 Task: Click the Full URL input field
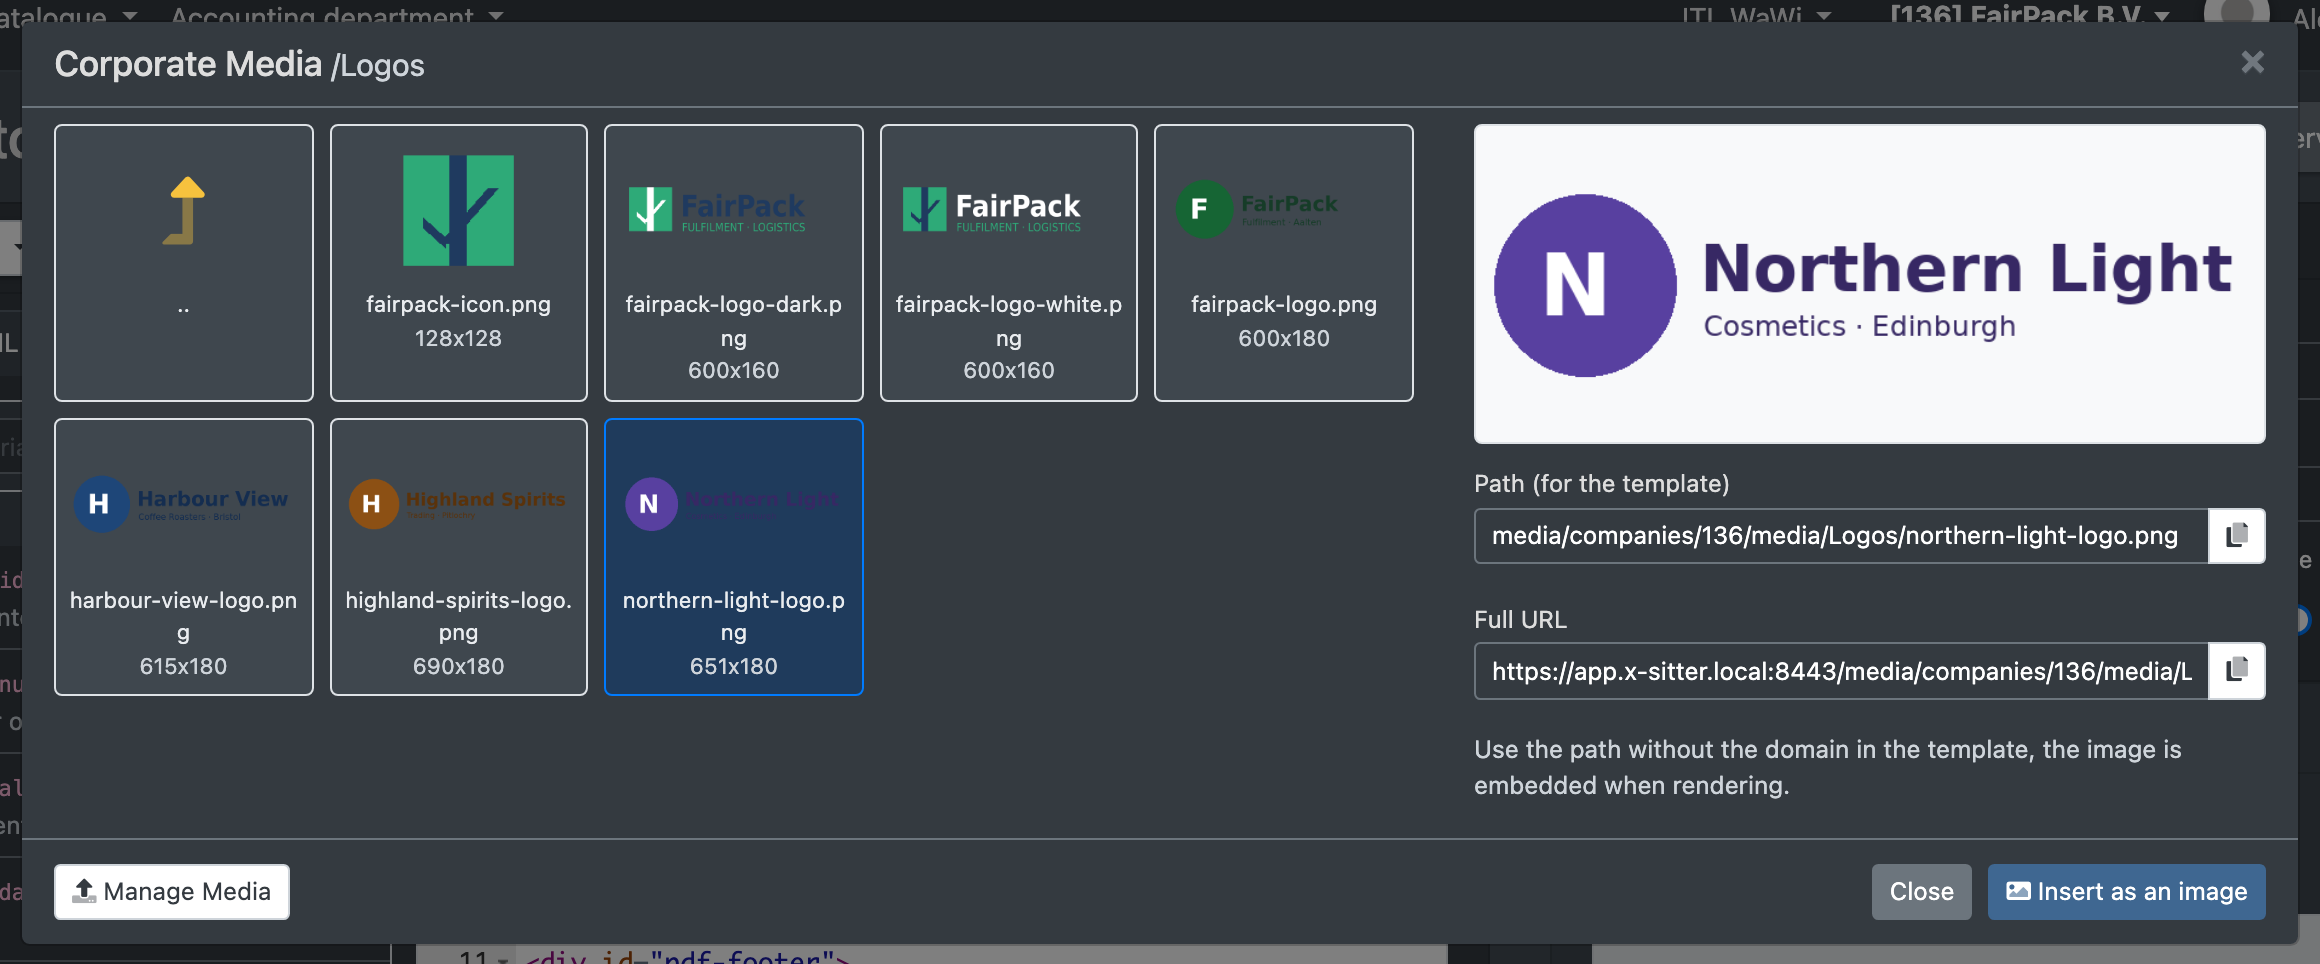[1841, 671]
